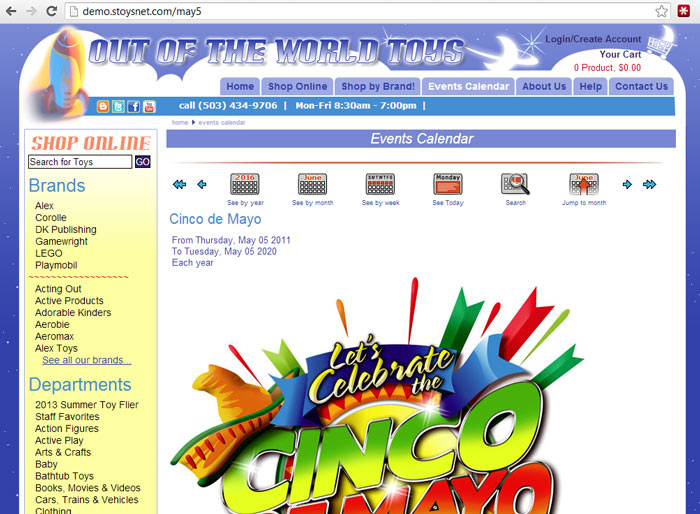Open the Corolle brand link
Screen dimensions: 700x514
coord(51,218)
